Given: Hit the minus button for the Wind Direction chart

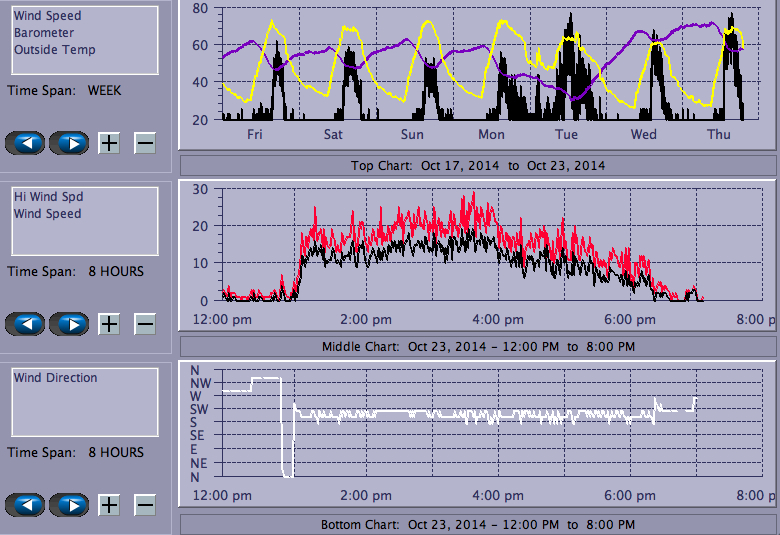Looking at the screenshot, I should pyautogui.click(x=145, y=505).
